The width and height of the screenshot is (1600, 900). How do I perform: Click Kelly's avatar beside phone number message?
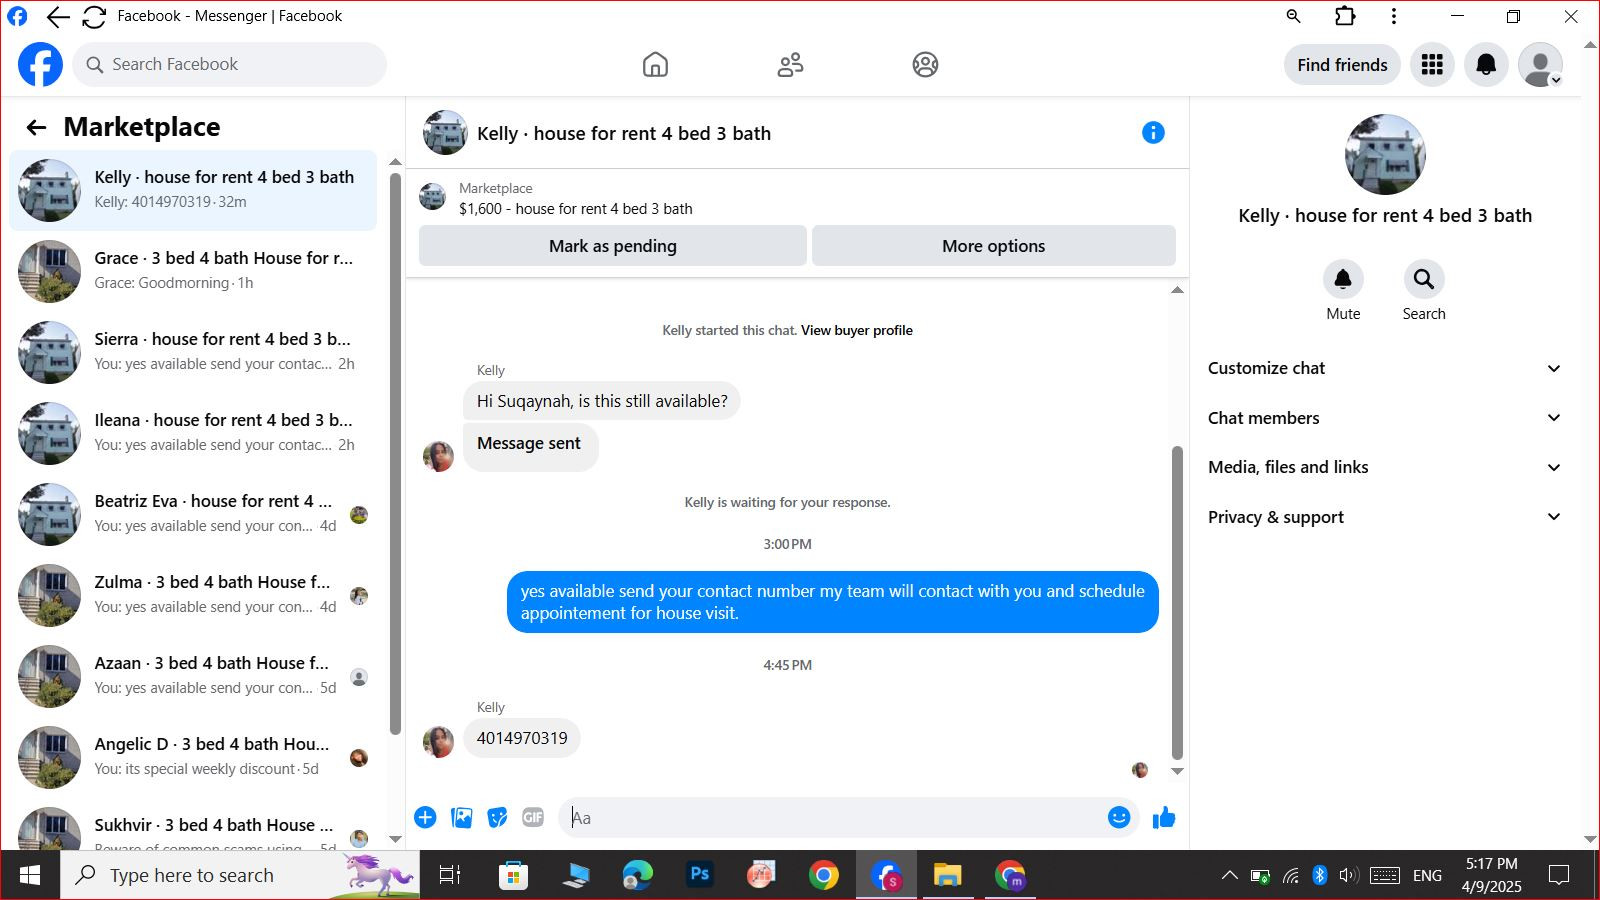click(438, 742)
